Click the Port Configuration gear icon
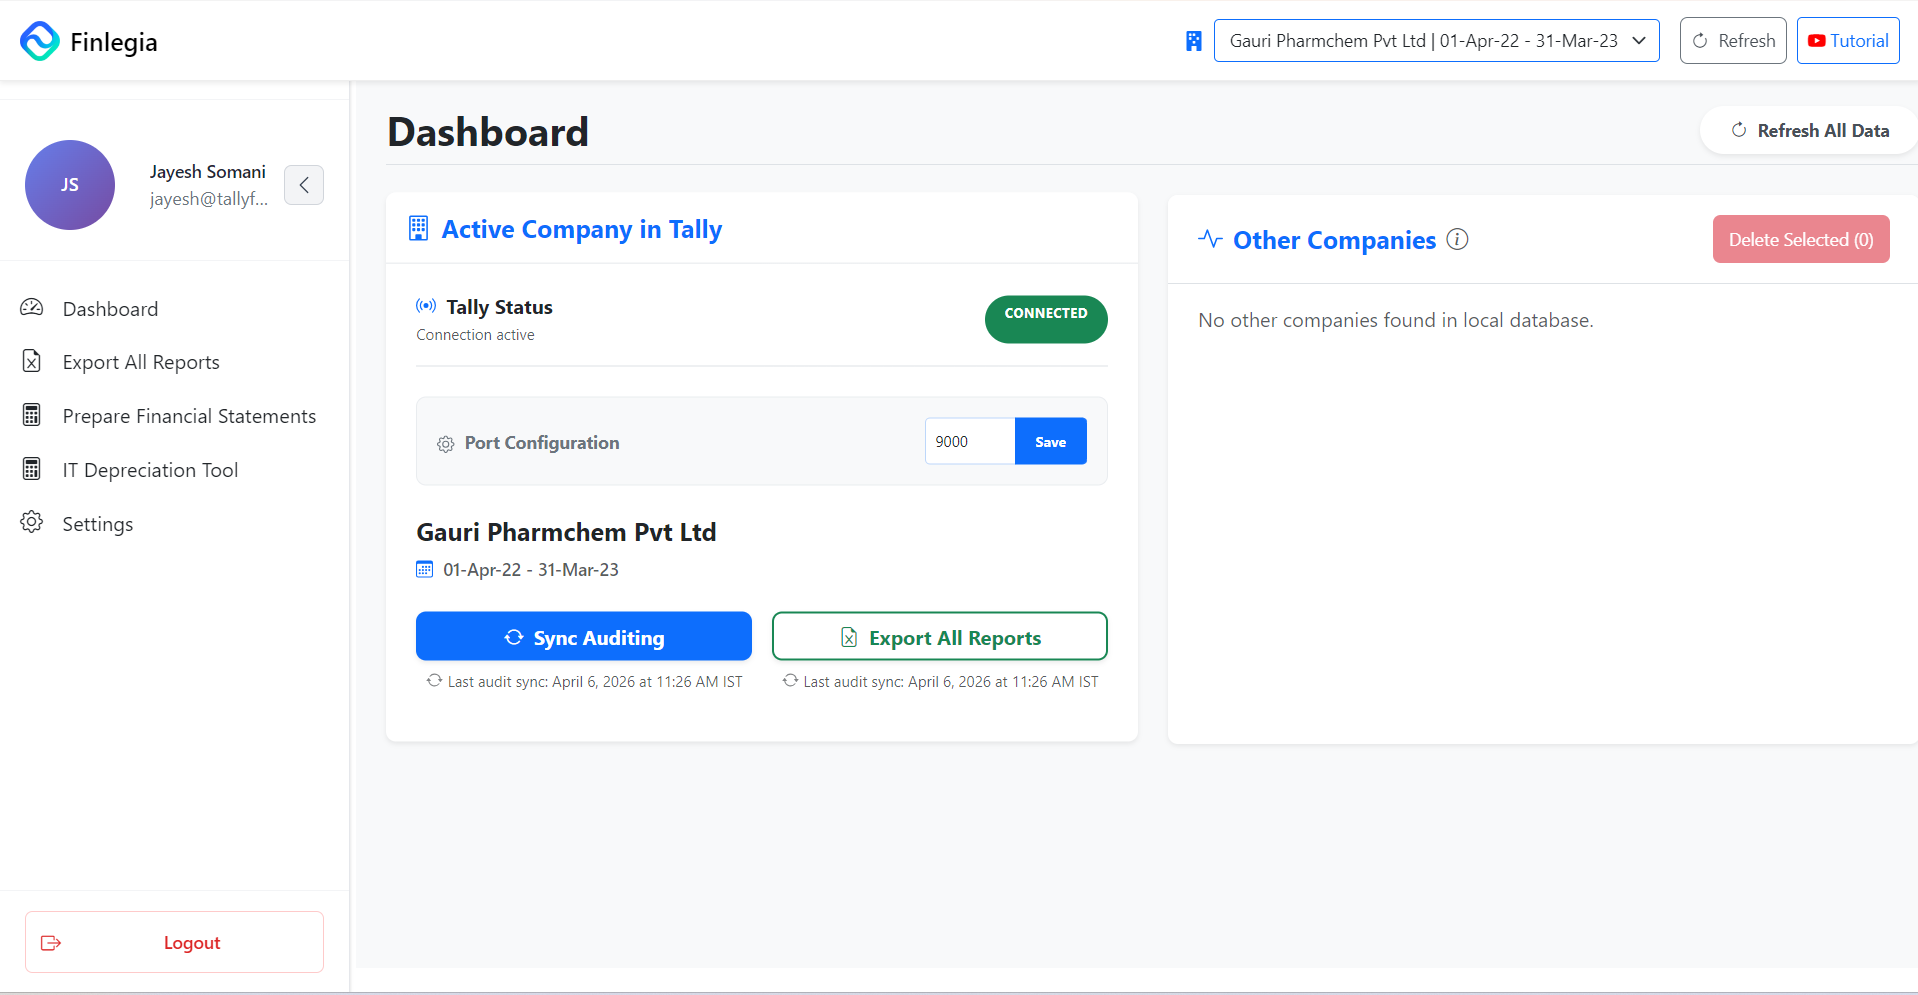 pos(445,444)
